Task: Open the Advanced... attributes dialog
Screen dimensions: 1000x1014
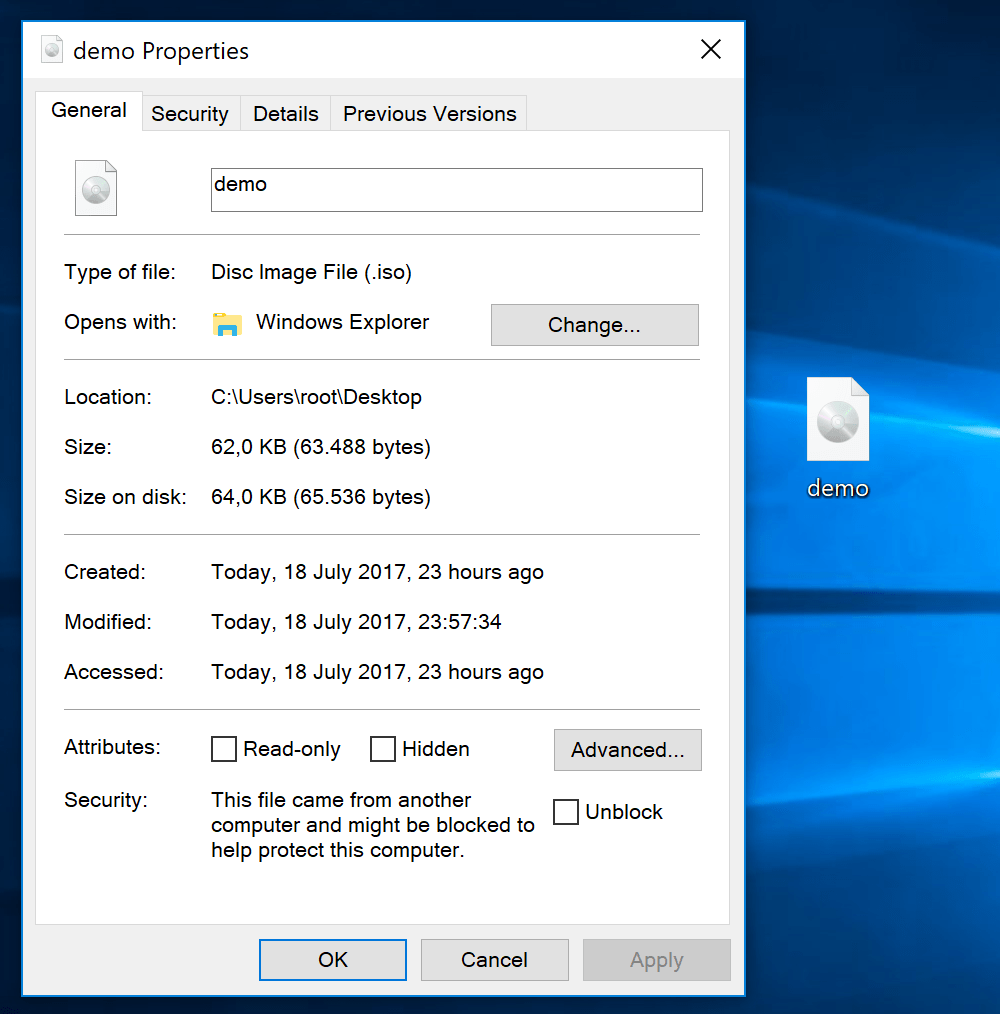Action: tap(627, 750)
